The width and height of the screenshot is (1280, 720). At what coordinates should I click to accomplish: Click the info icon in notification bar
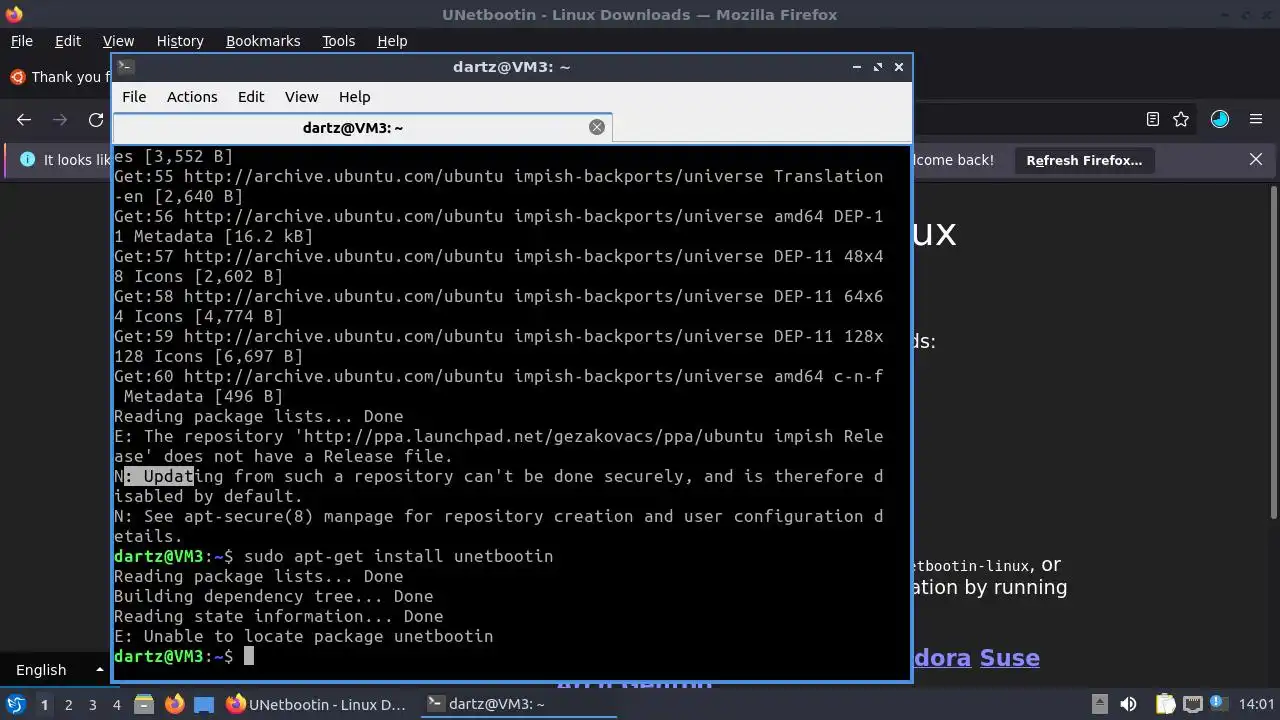(x=27, y=160)
